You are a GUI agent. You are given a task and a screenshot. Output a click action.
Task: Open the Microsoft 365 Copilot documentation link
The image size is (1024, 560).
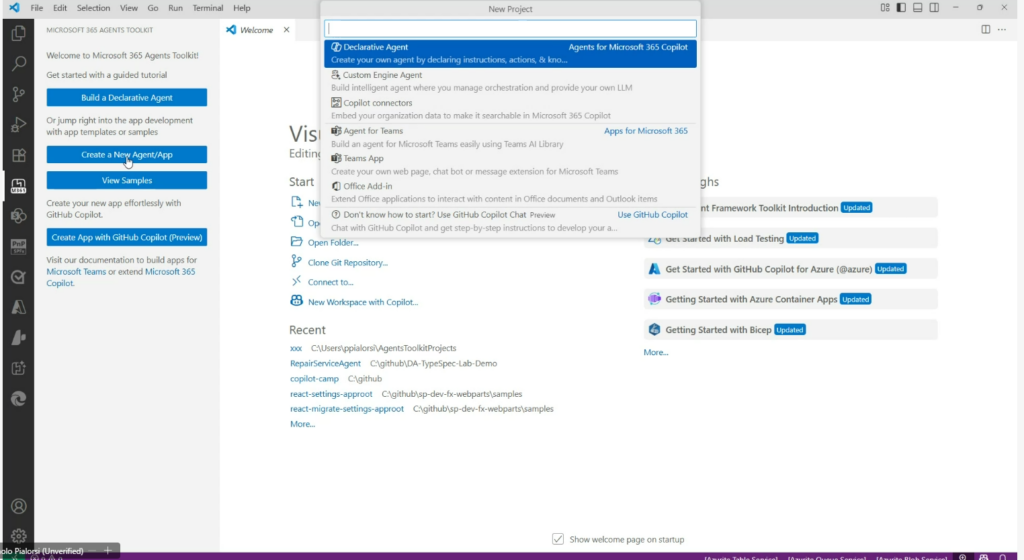click(x=121, y=277)
